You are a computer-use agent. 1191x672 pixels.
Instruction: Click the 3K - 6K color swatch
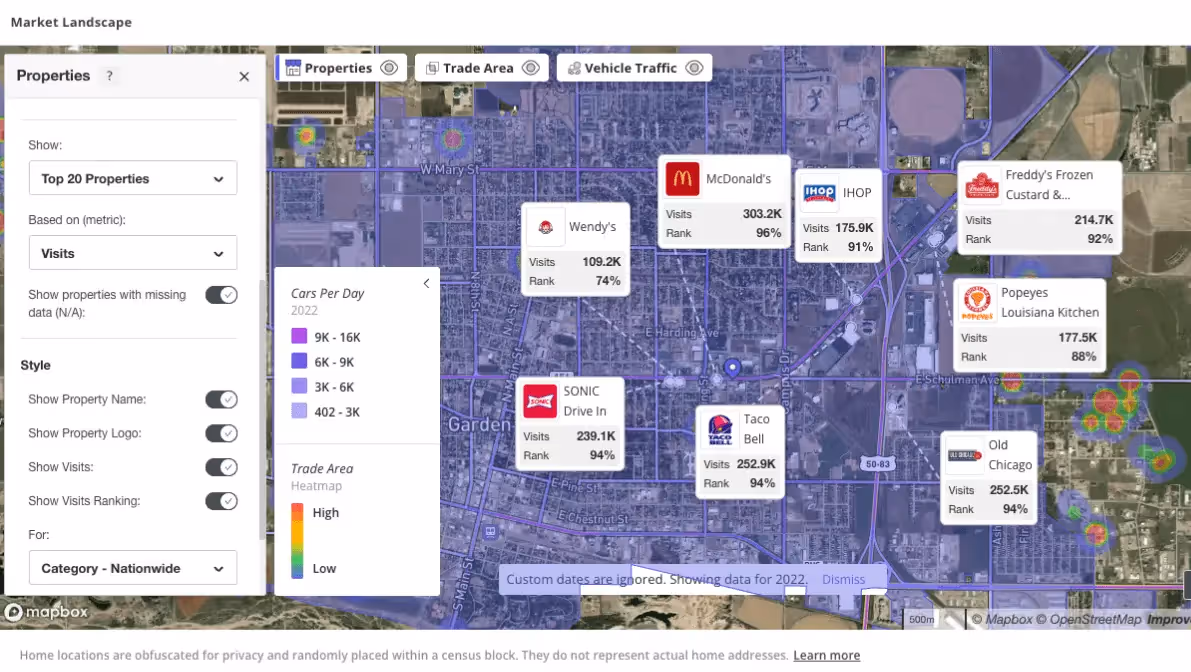click(x=299, y=386)
